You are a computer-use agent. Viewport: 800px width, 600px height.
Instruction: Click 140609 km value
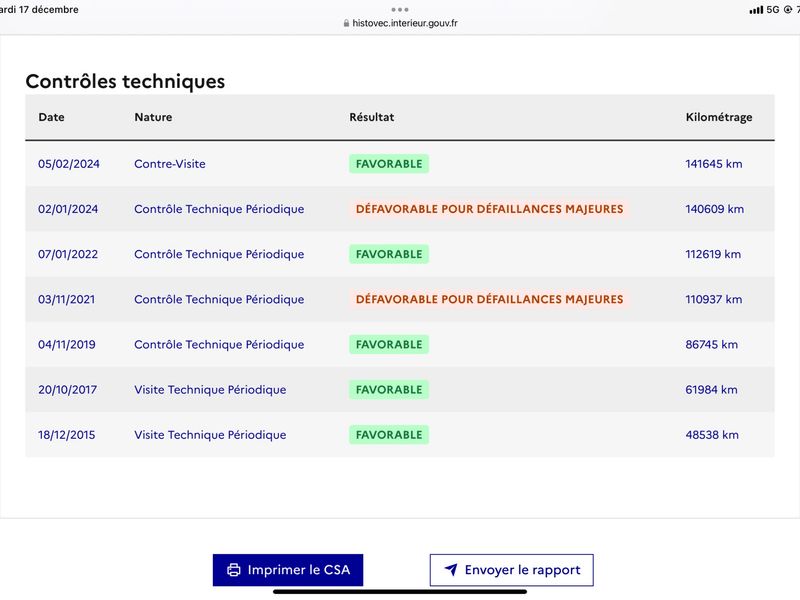pos(714,209)
